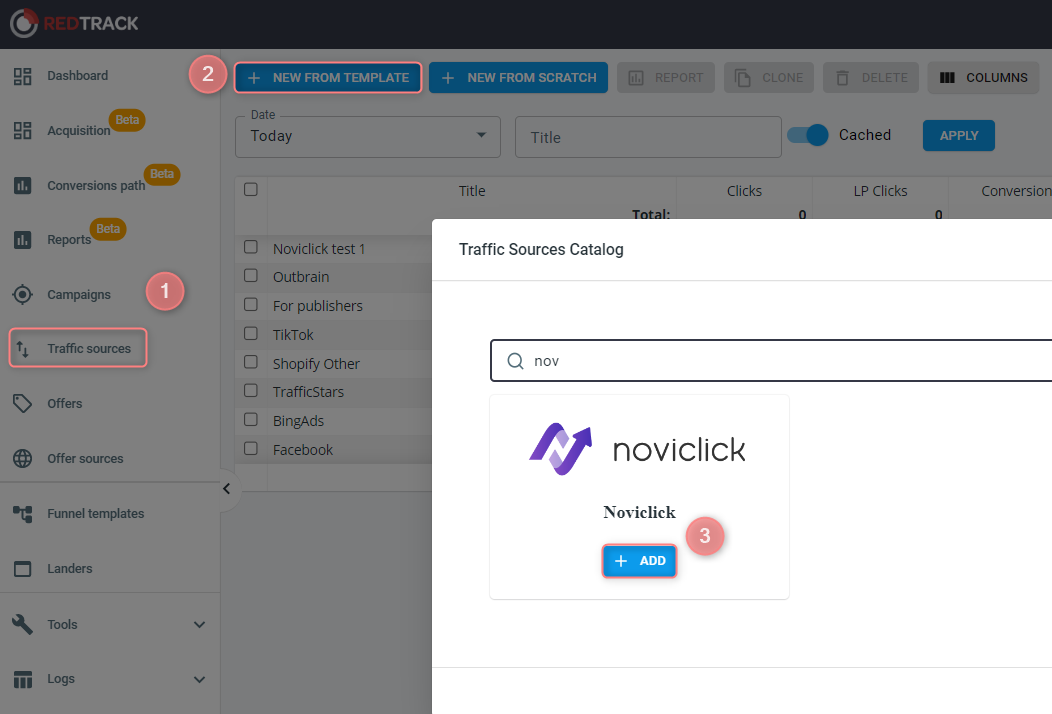Open Landers in the sidebar
Viewport: 1052px width, 714px height.
(x=70, y=568)
